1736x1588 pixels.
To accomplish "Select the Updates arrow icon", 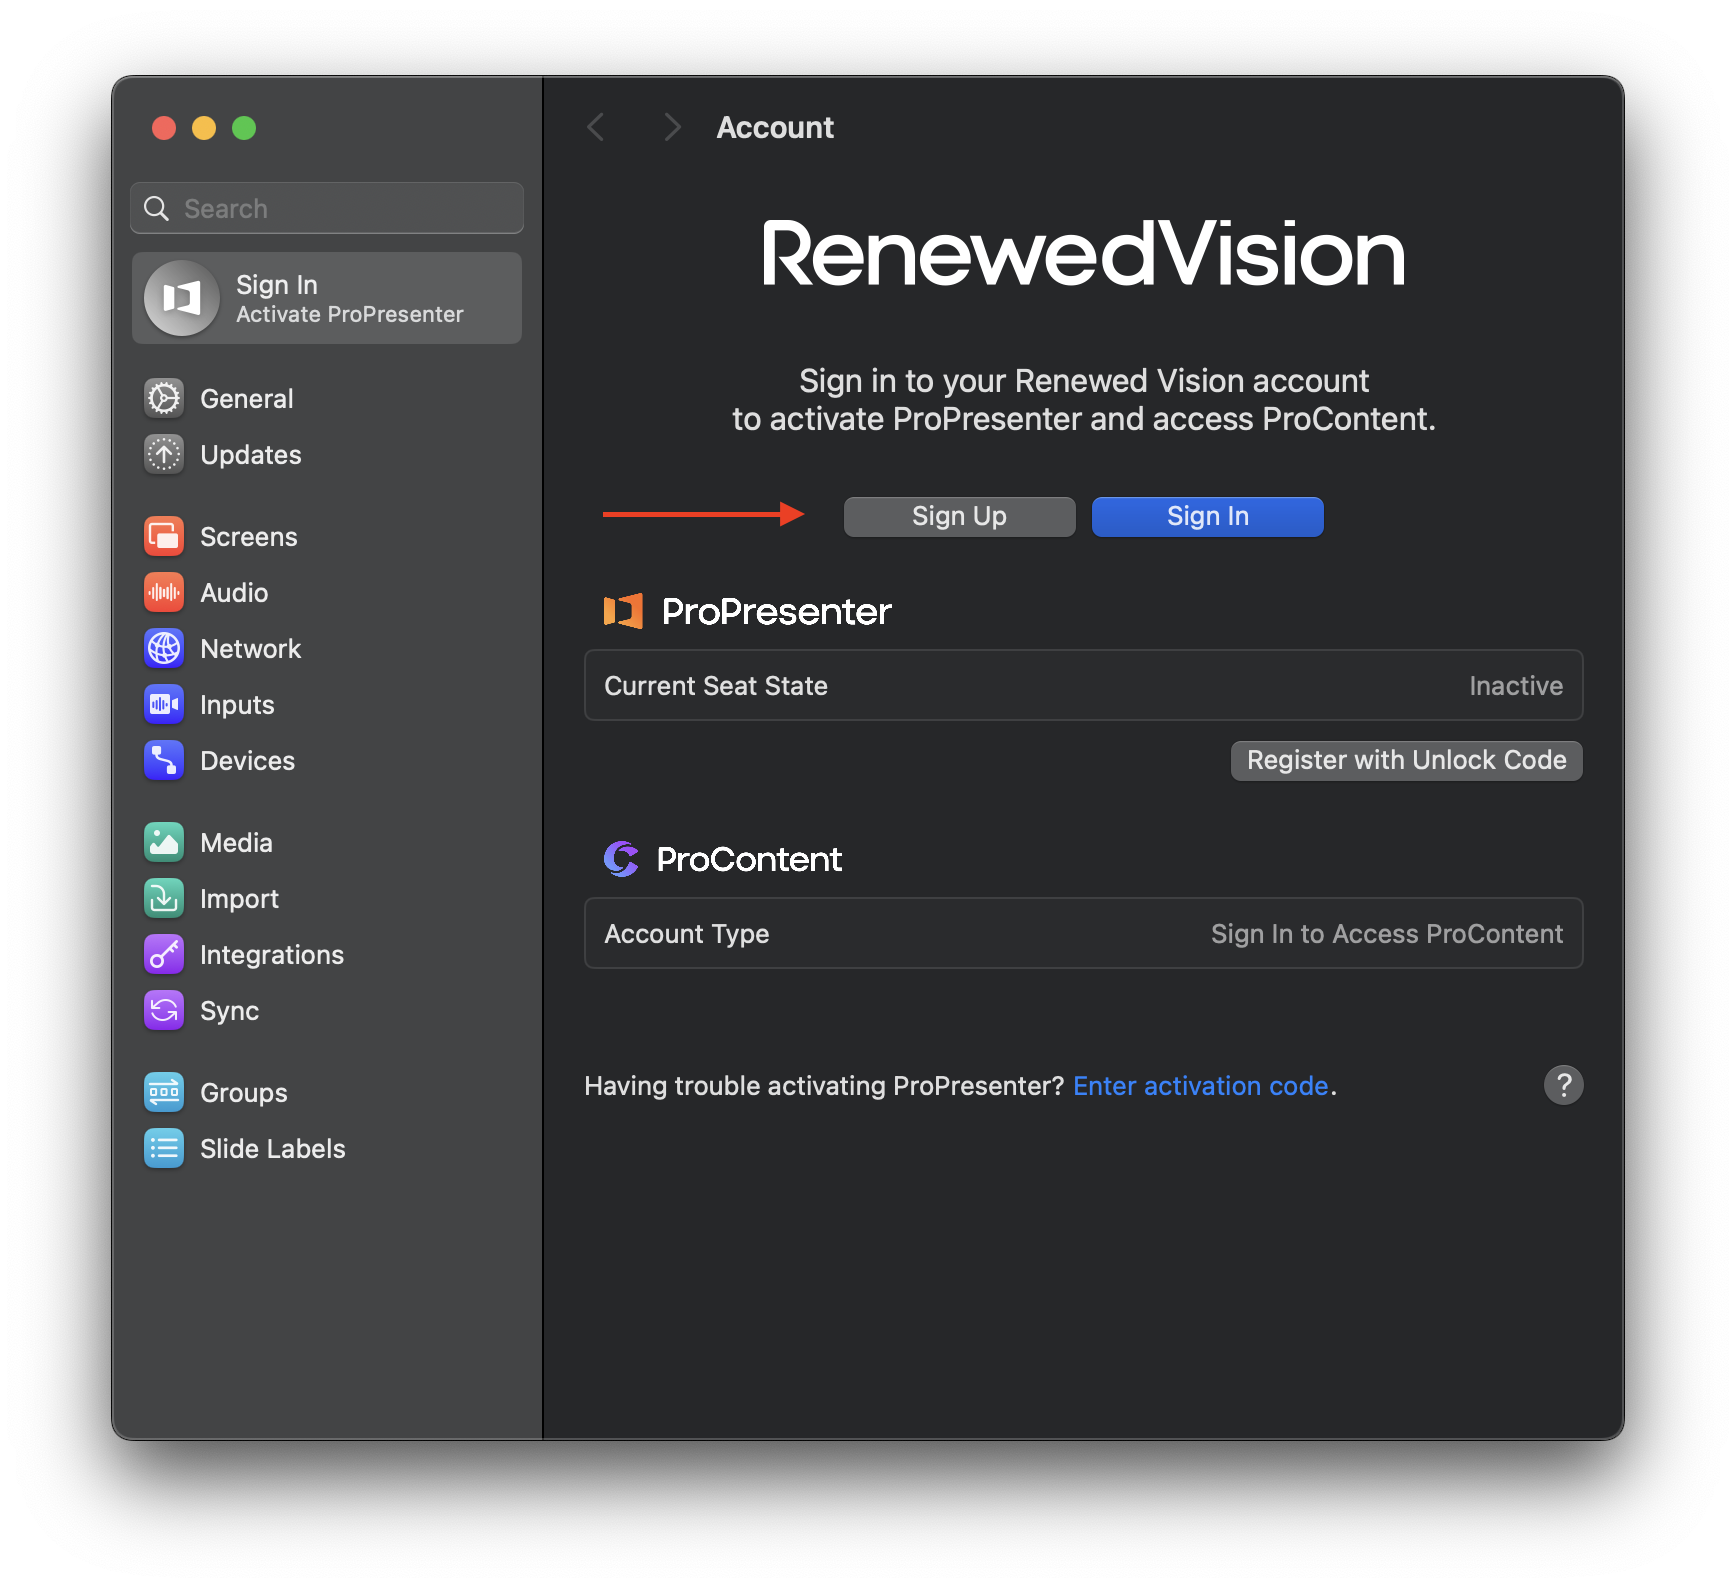I will [164, 454].
